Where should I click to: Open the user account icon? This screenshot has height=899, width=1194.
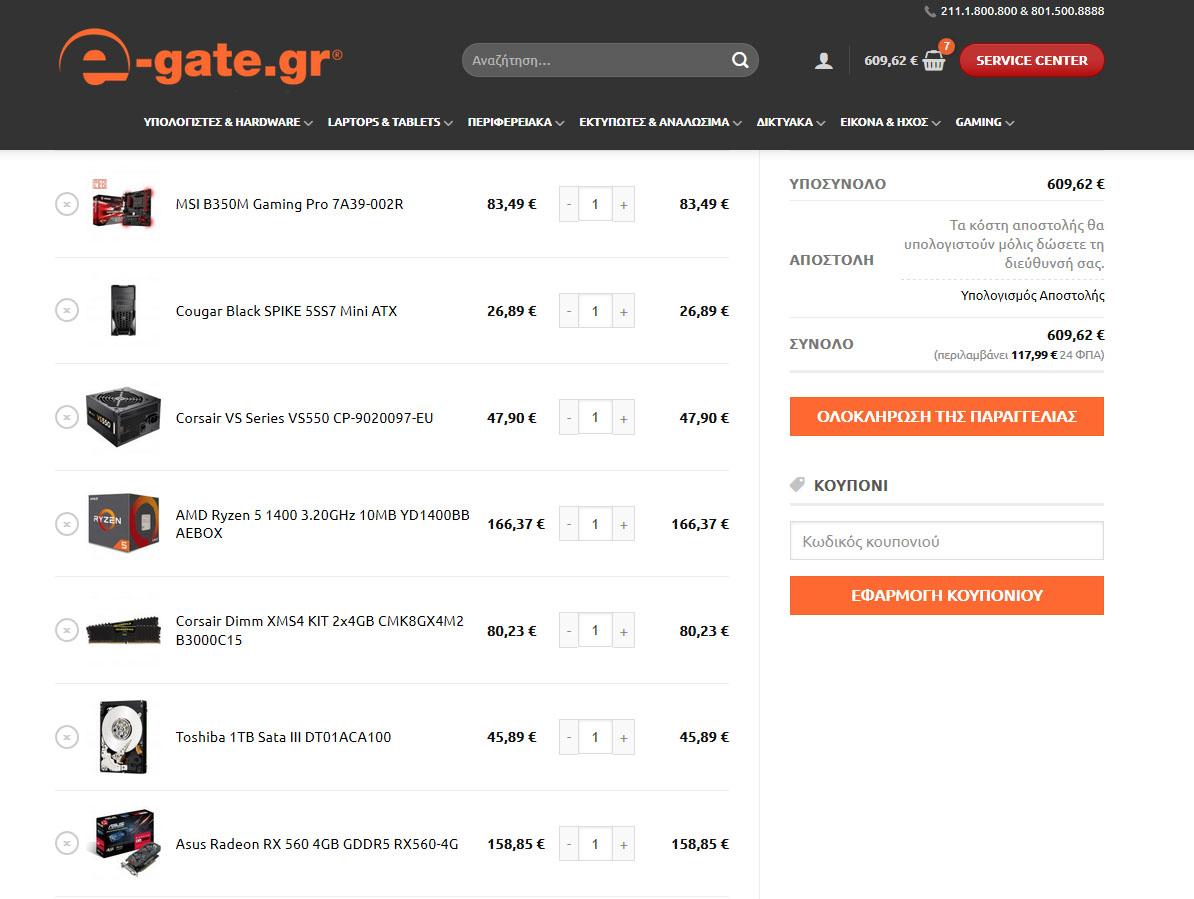point(823,61)
